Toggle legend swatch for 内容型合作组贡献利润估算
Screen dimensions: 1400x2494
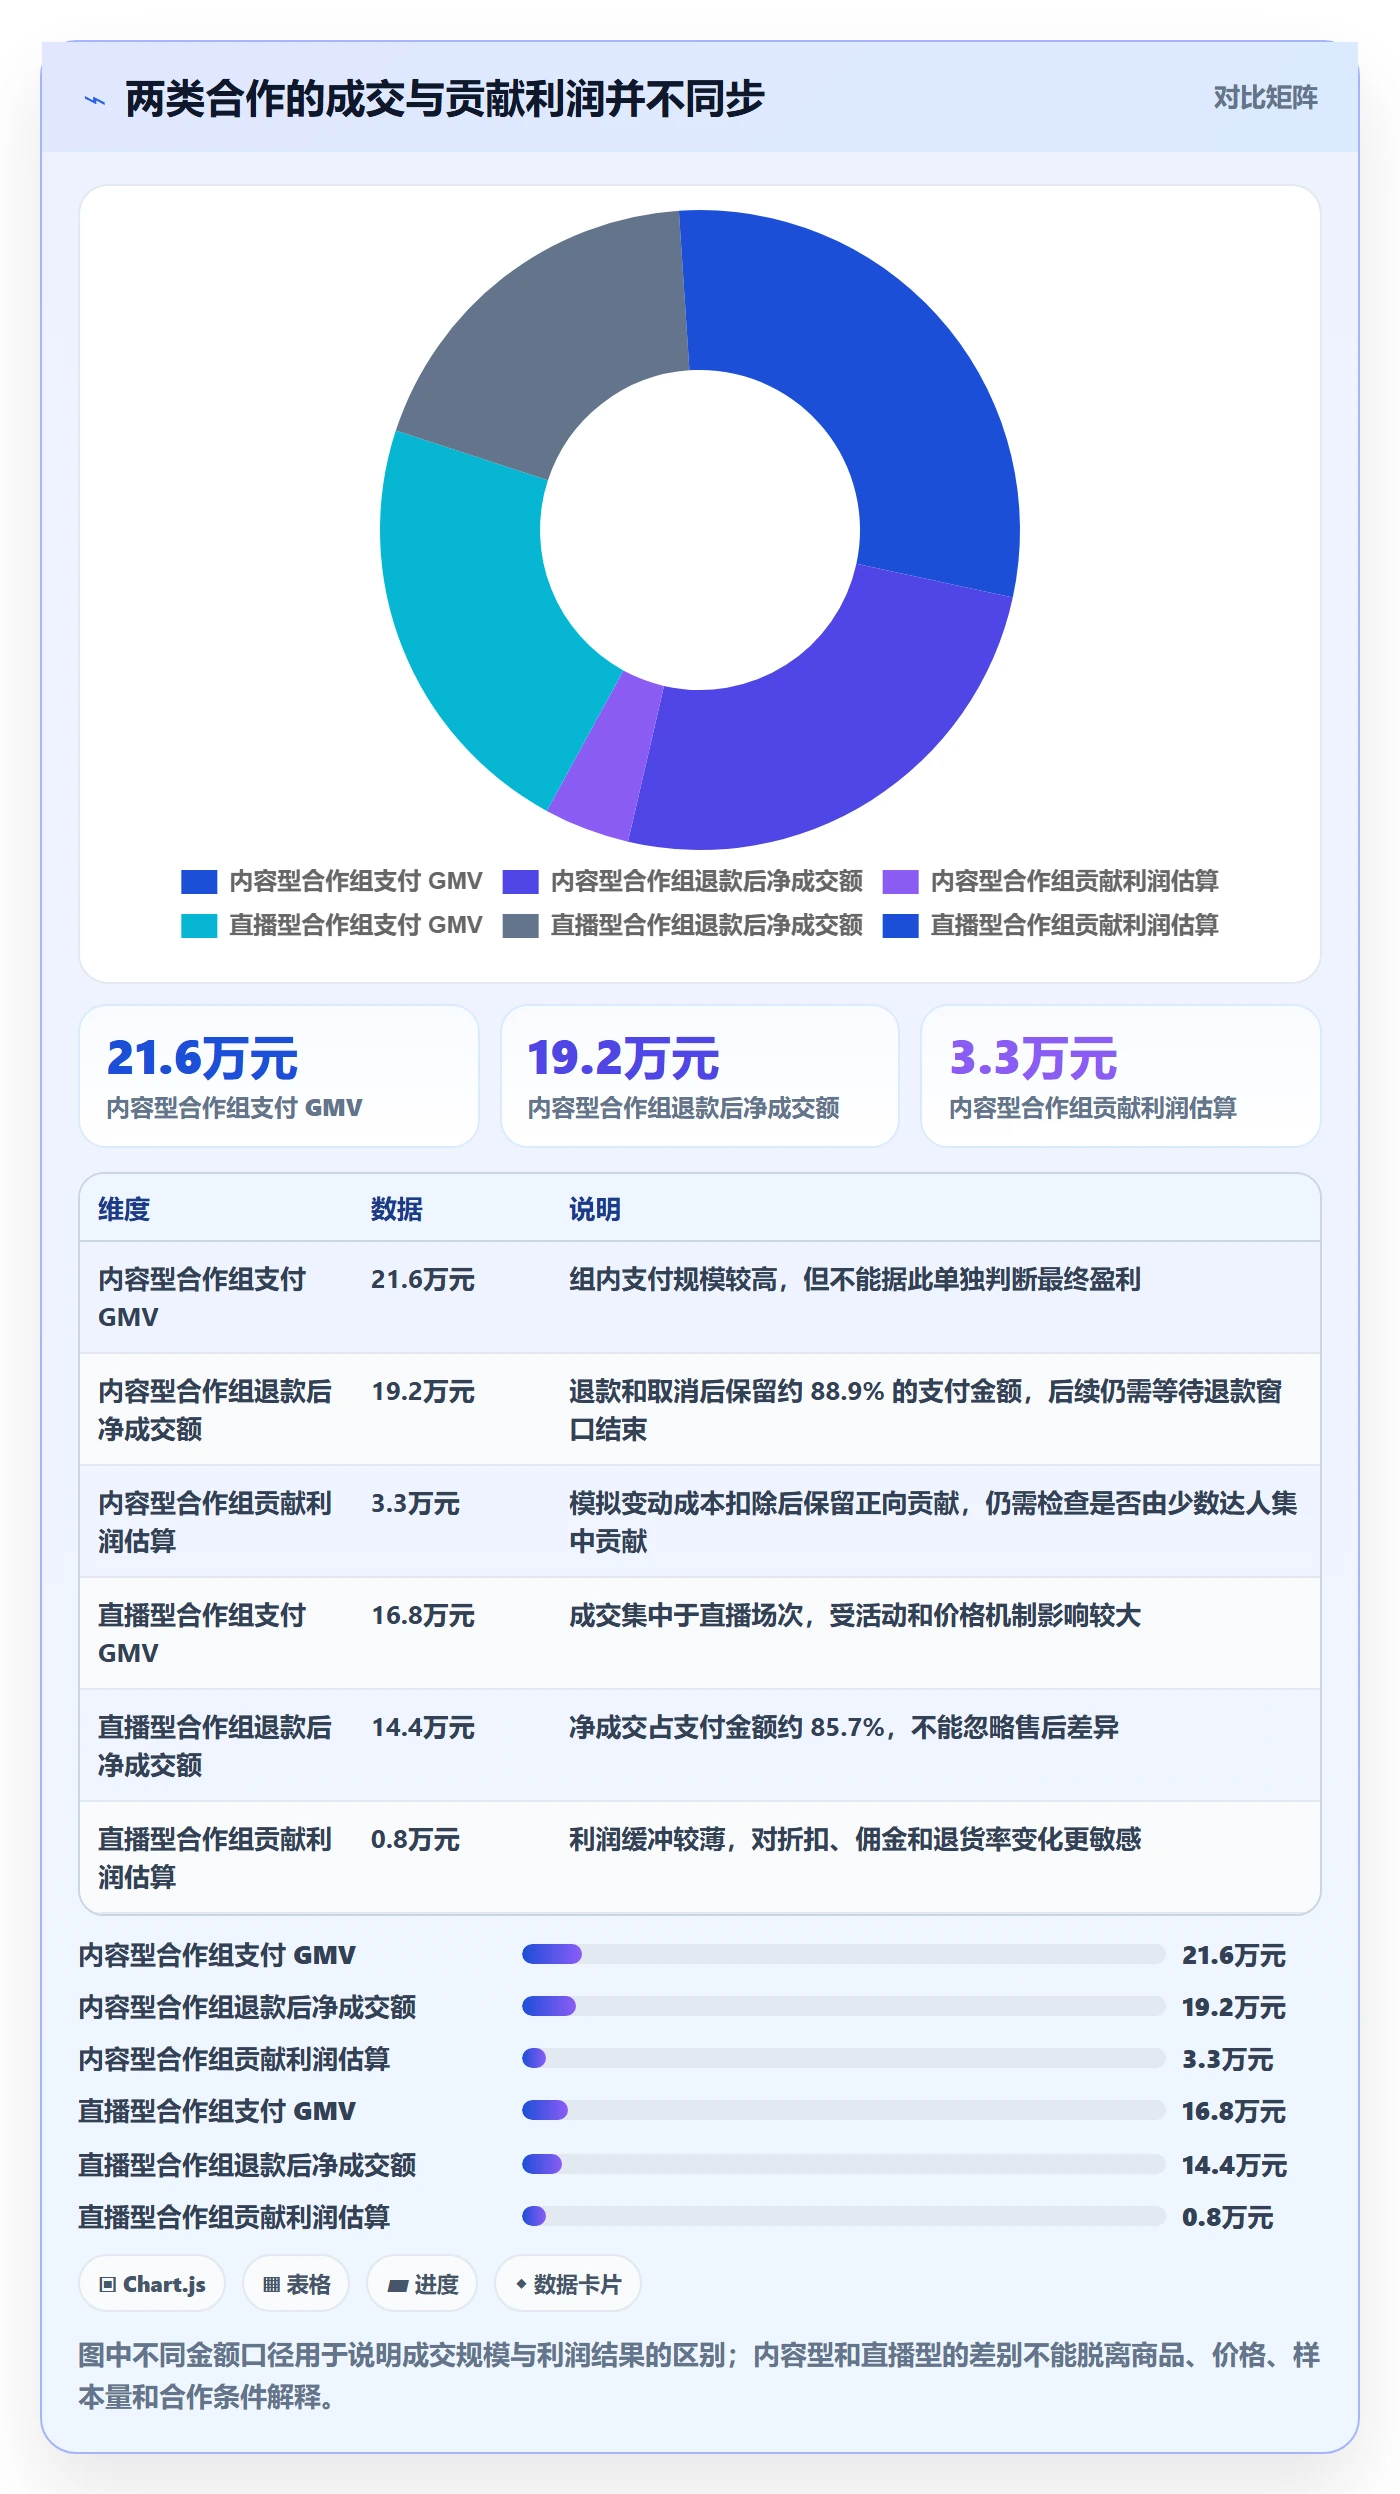900,882
